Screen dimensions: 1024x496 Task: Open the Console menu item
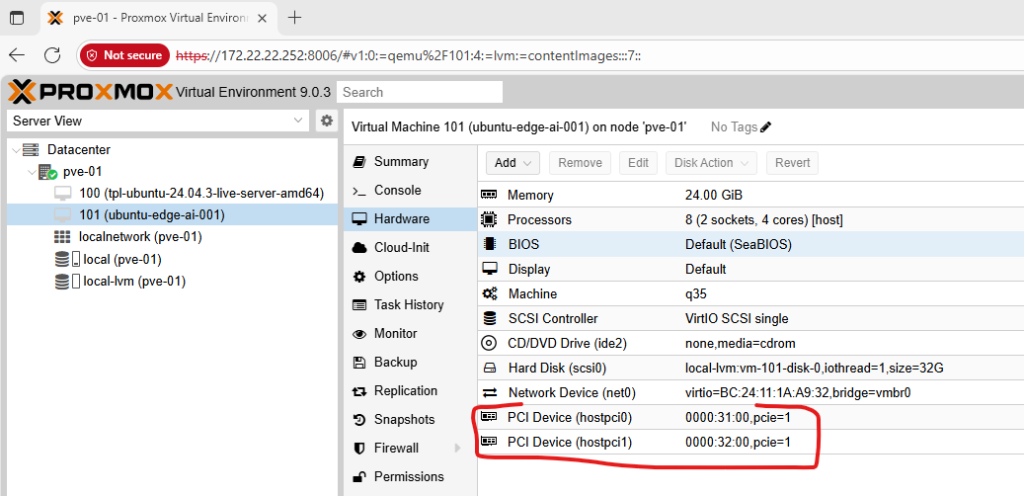coord(397,190)
